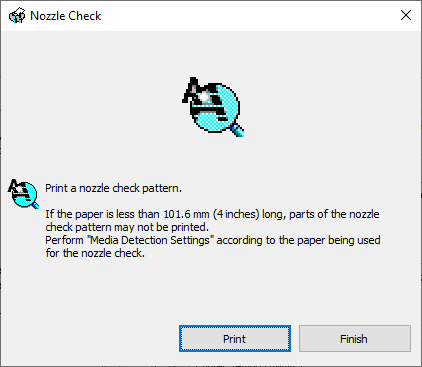Click the "Print a nozzle check pattern." text
422x367 pixels.
[113, 188]
